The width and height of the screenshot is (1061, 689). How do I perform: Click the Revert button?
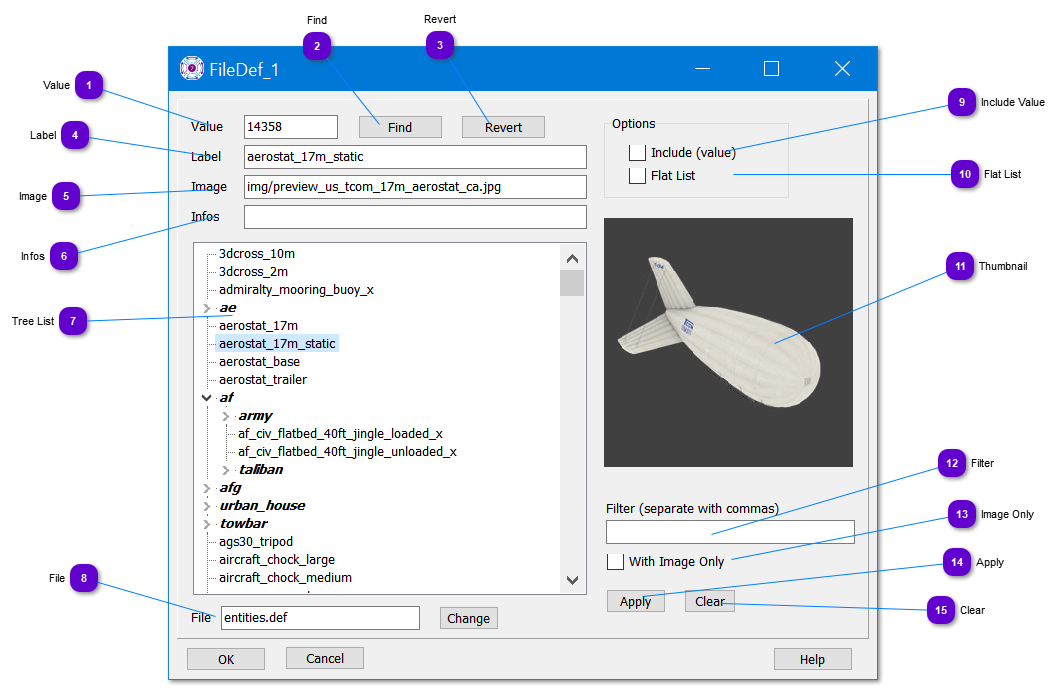tap(503, 127)
